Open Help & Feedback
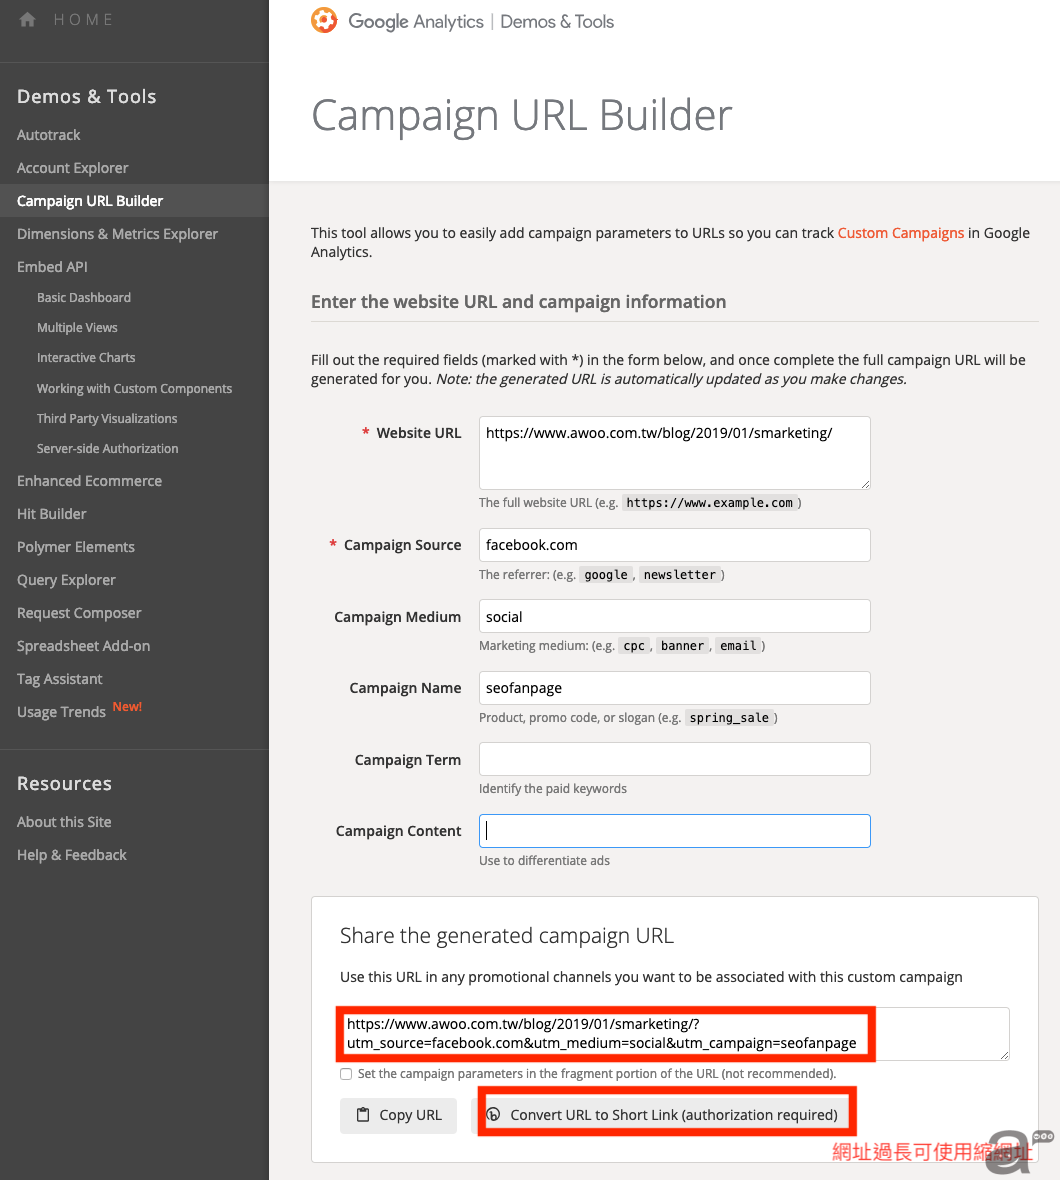This screenshot has height=1180, width=1060. (71, 855)
